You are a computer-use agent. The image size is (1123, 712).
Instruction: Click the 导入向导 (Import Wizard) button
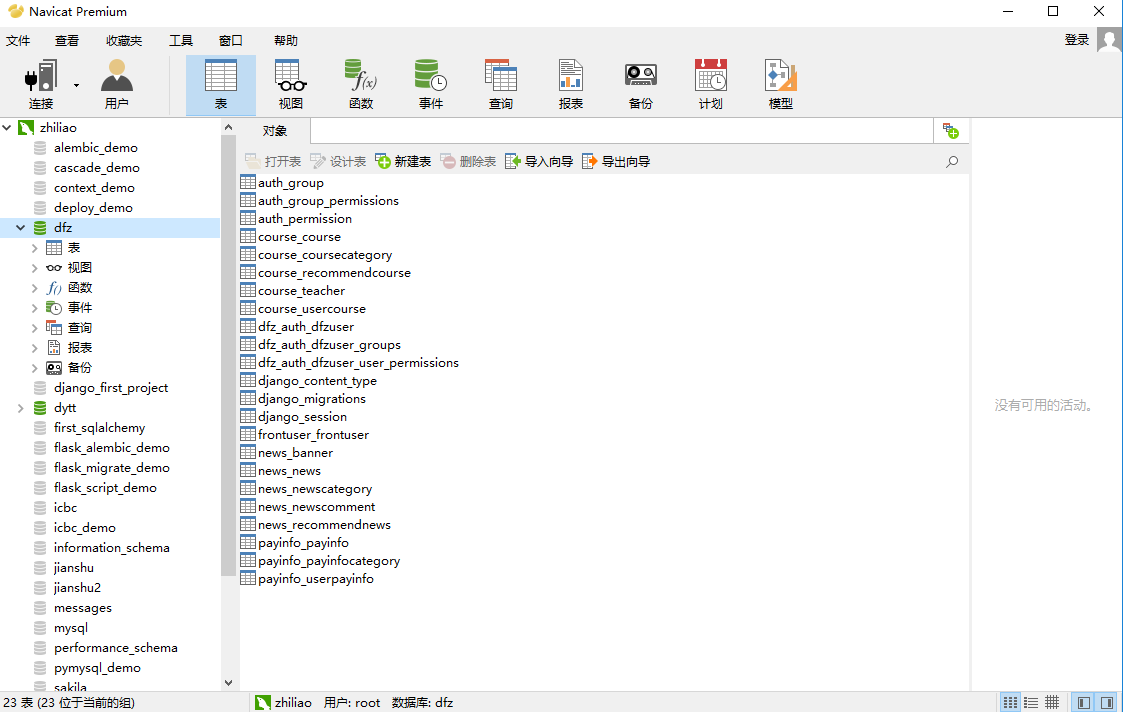(539, 161)
